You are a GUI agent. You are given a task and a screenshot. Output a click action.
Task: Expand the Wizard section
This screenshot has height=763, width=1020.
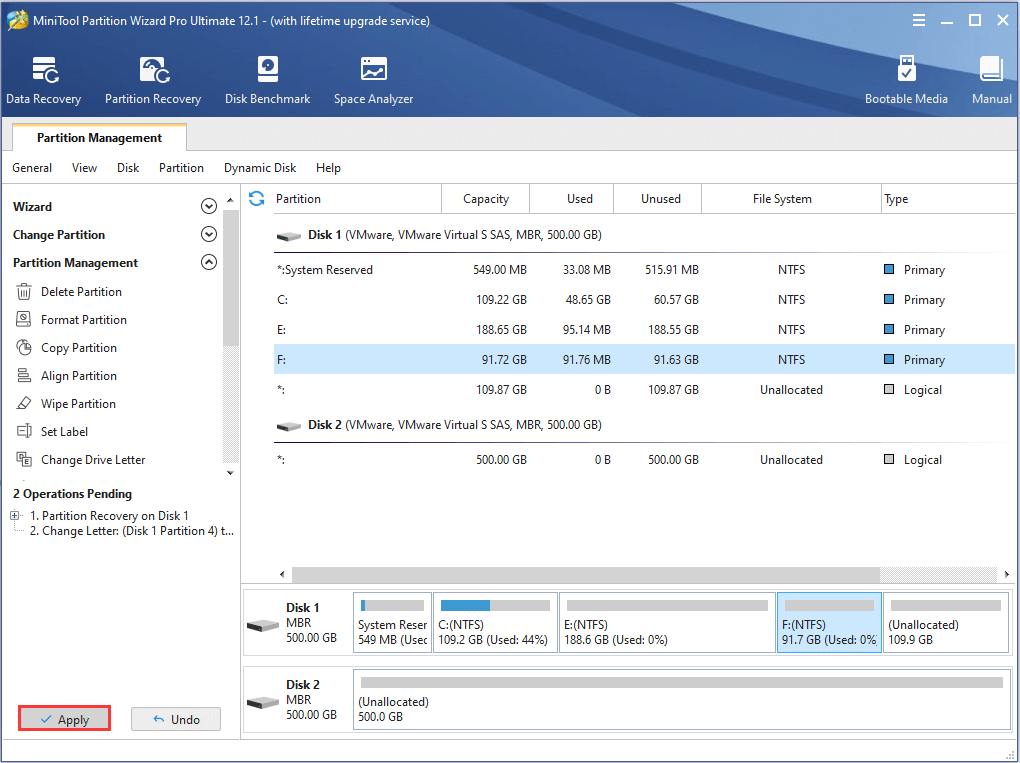[x=209, y=206]
